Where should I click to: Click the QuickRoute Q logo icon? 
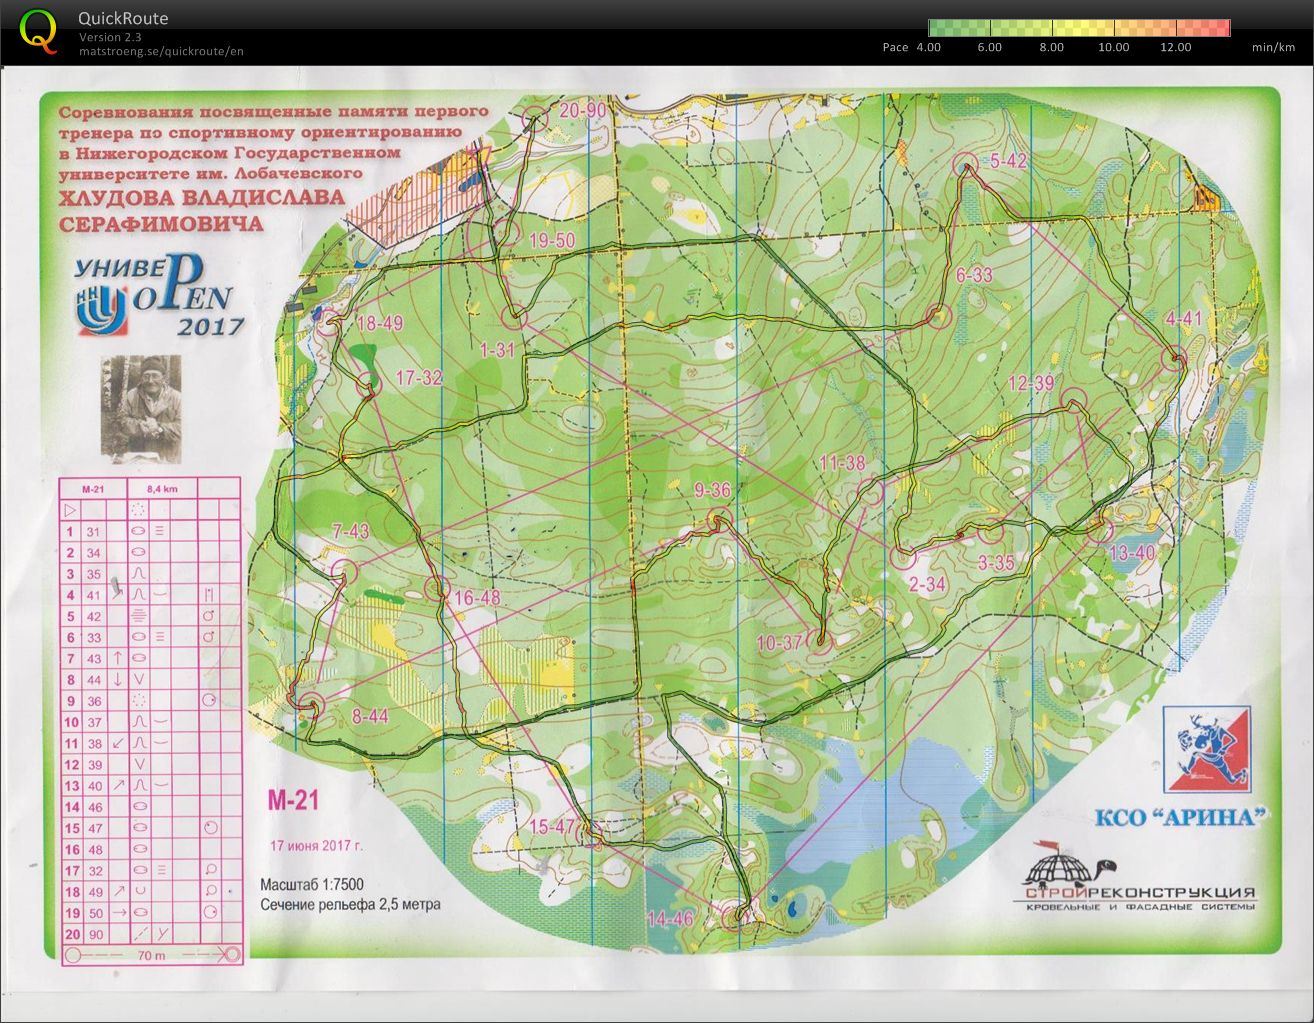coord(37,30)
